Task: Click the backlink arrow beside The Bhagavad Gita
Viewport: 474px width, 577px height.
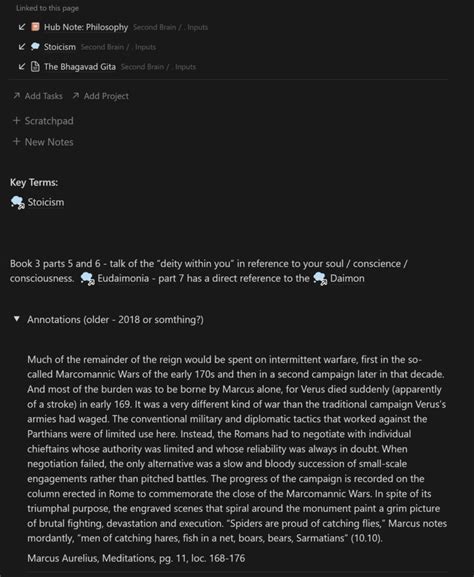Action: tap(22, 67)
